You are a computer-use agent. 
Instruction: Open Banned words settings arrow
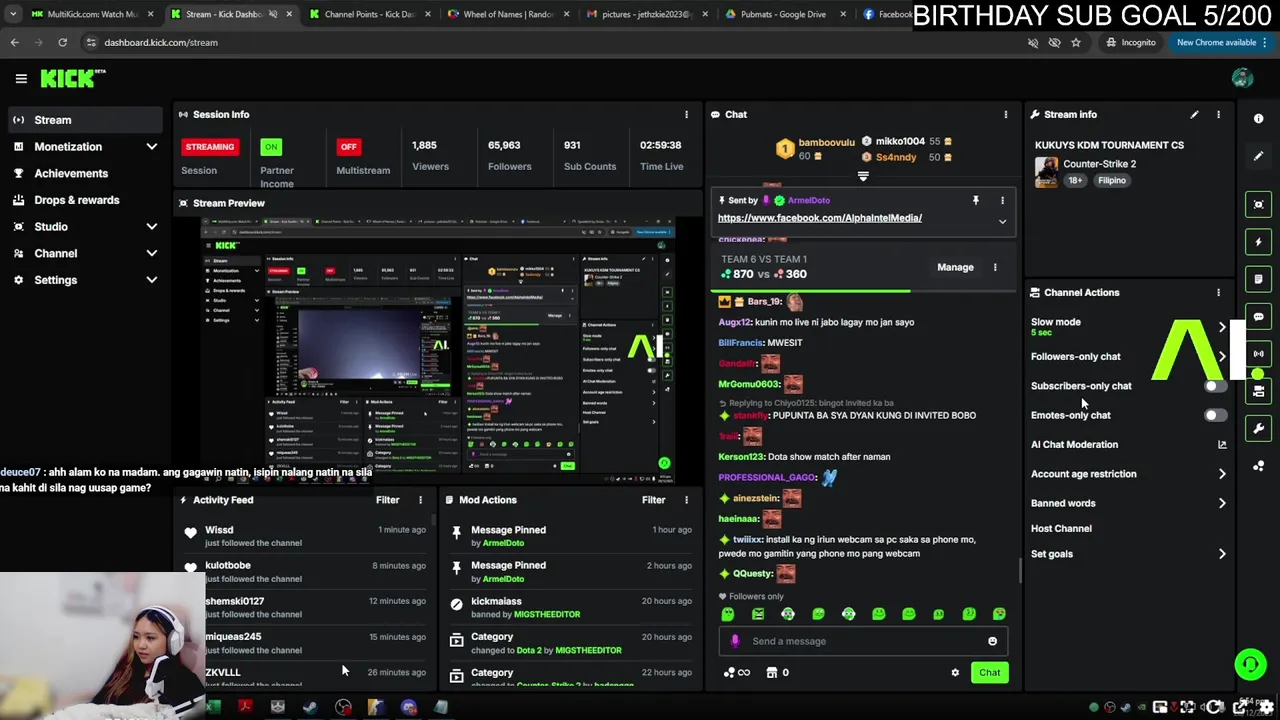pyautogui.click(x=1222, y=503)
